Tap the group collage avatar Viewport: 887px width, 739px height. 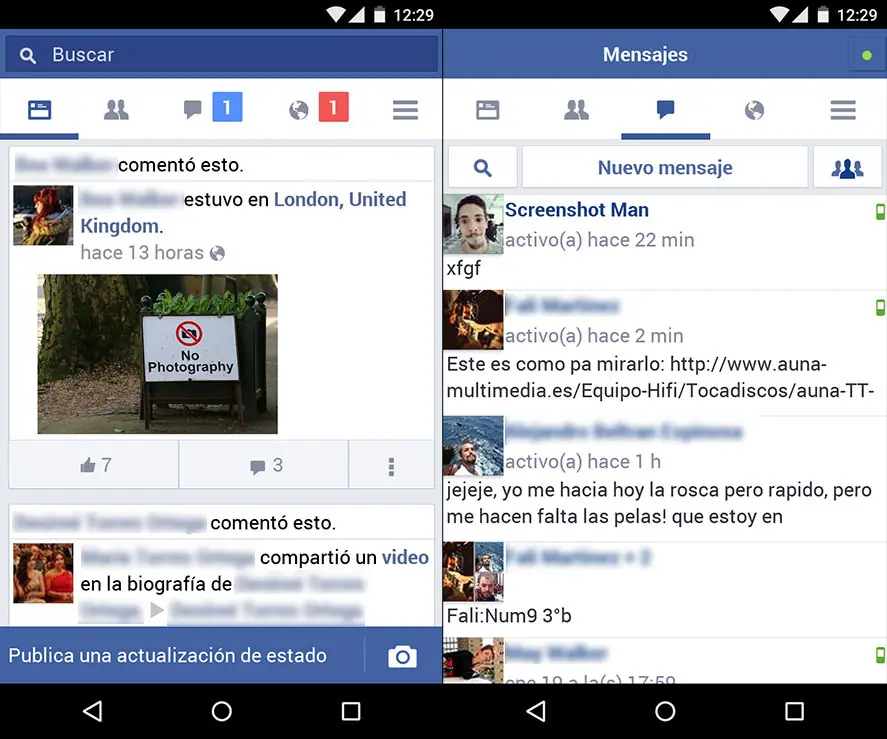click(x=473, y=572)
